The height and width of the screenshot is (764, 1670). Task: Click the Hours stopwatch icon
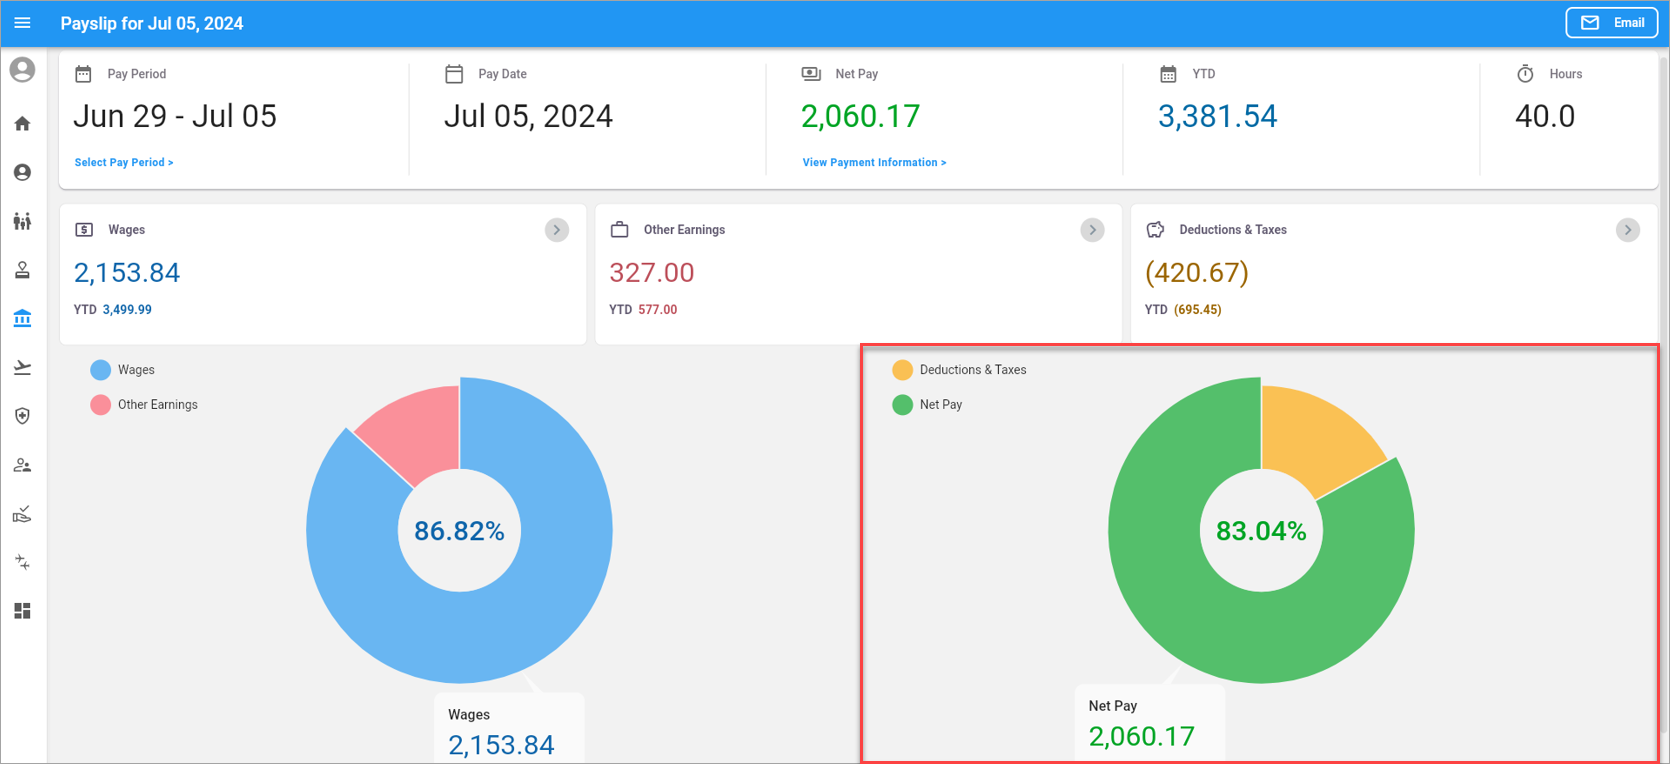coord(1525,74)
